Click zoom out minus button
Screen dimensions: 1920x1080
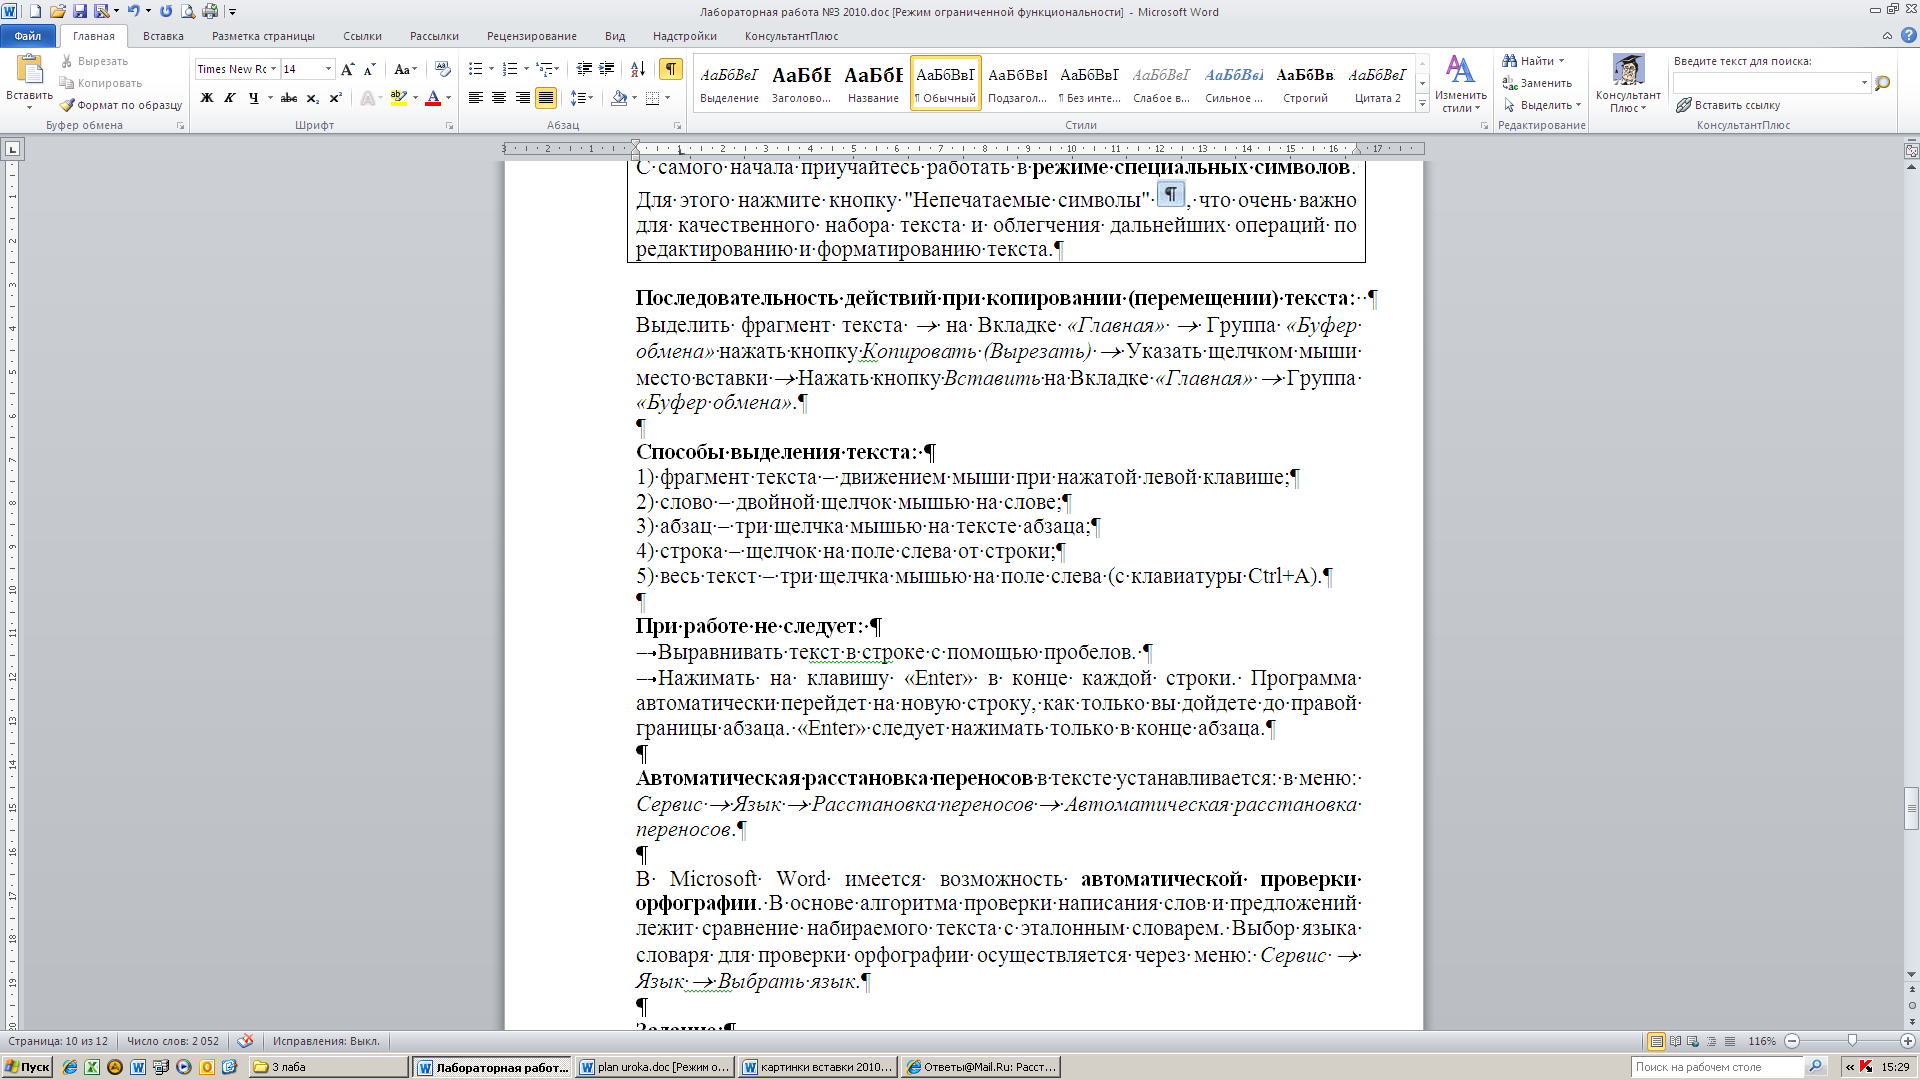1792,1041
